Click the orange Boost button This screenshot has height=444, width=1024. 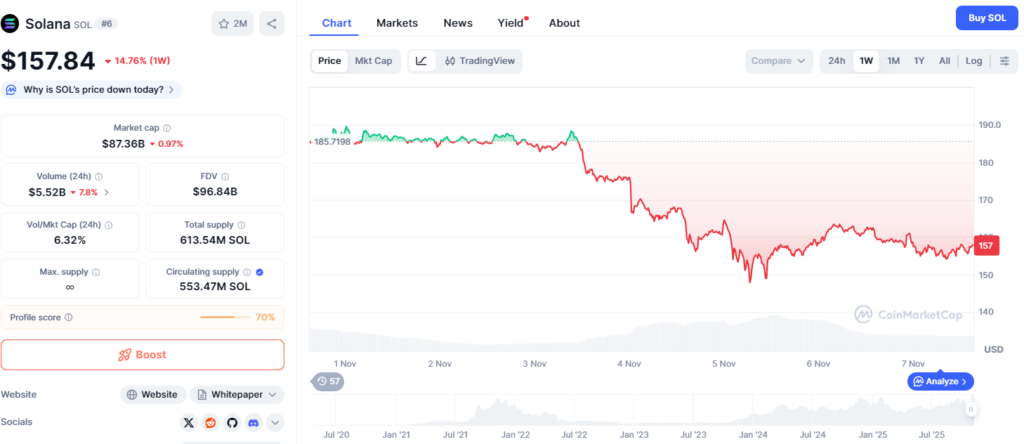click(x=142, y=354)
